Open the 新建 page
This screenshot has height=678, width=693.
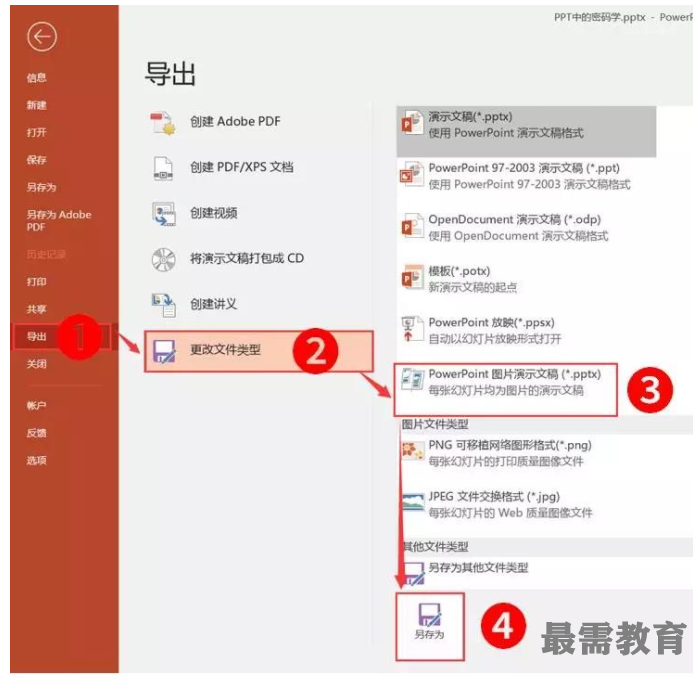tap(36, 105)
